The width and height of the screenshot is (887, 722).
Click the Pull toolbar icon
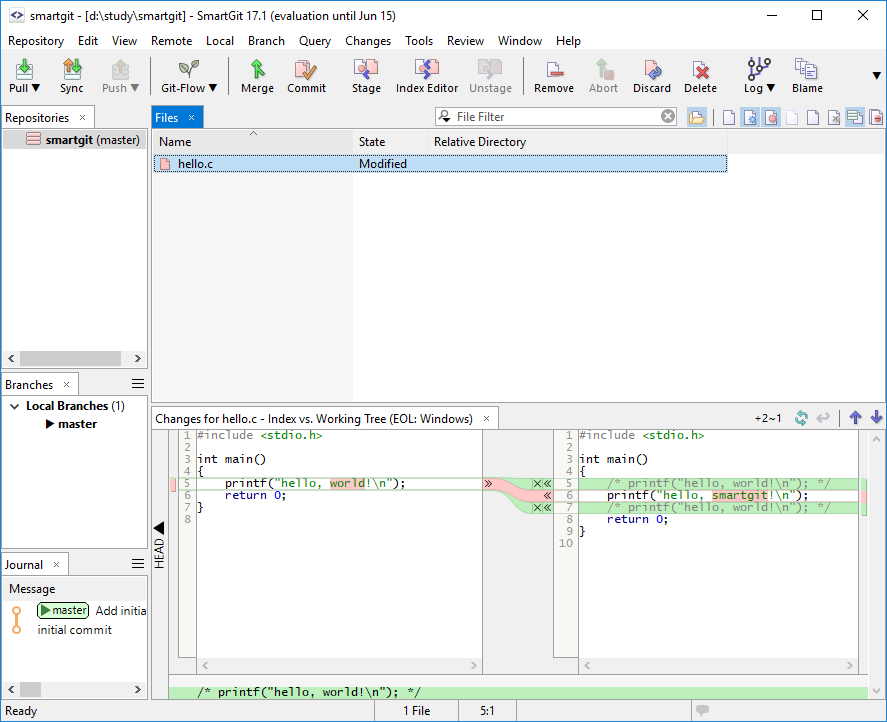24,69
